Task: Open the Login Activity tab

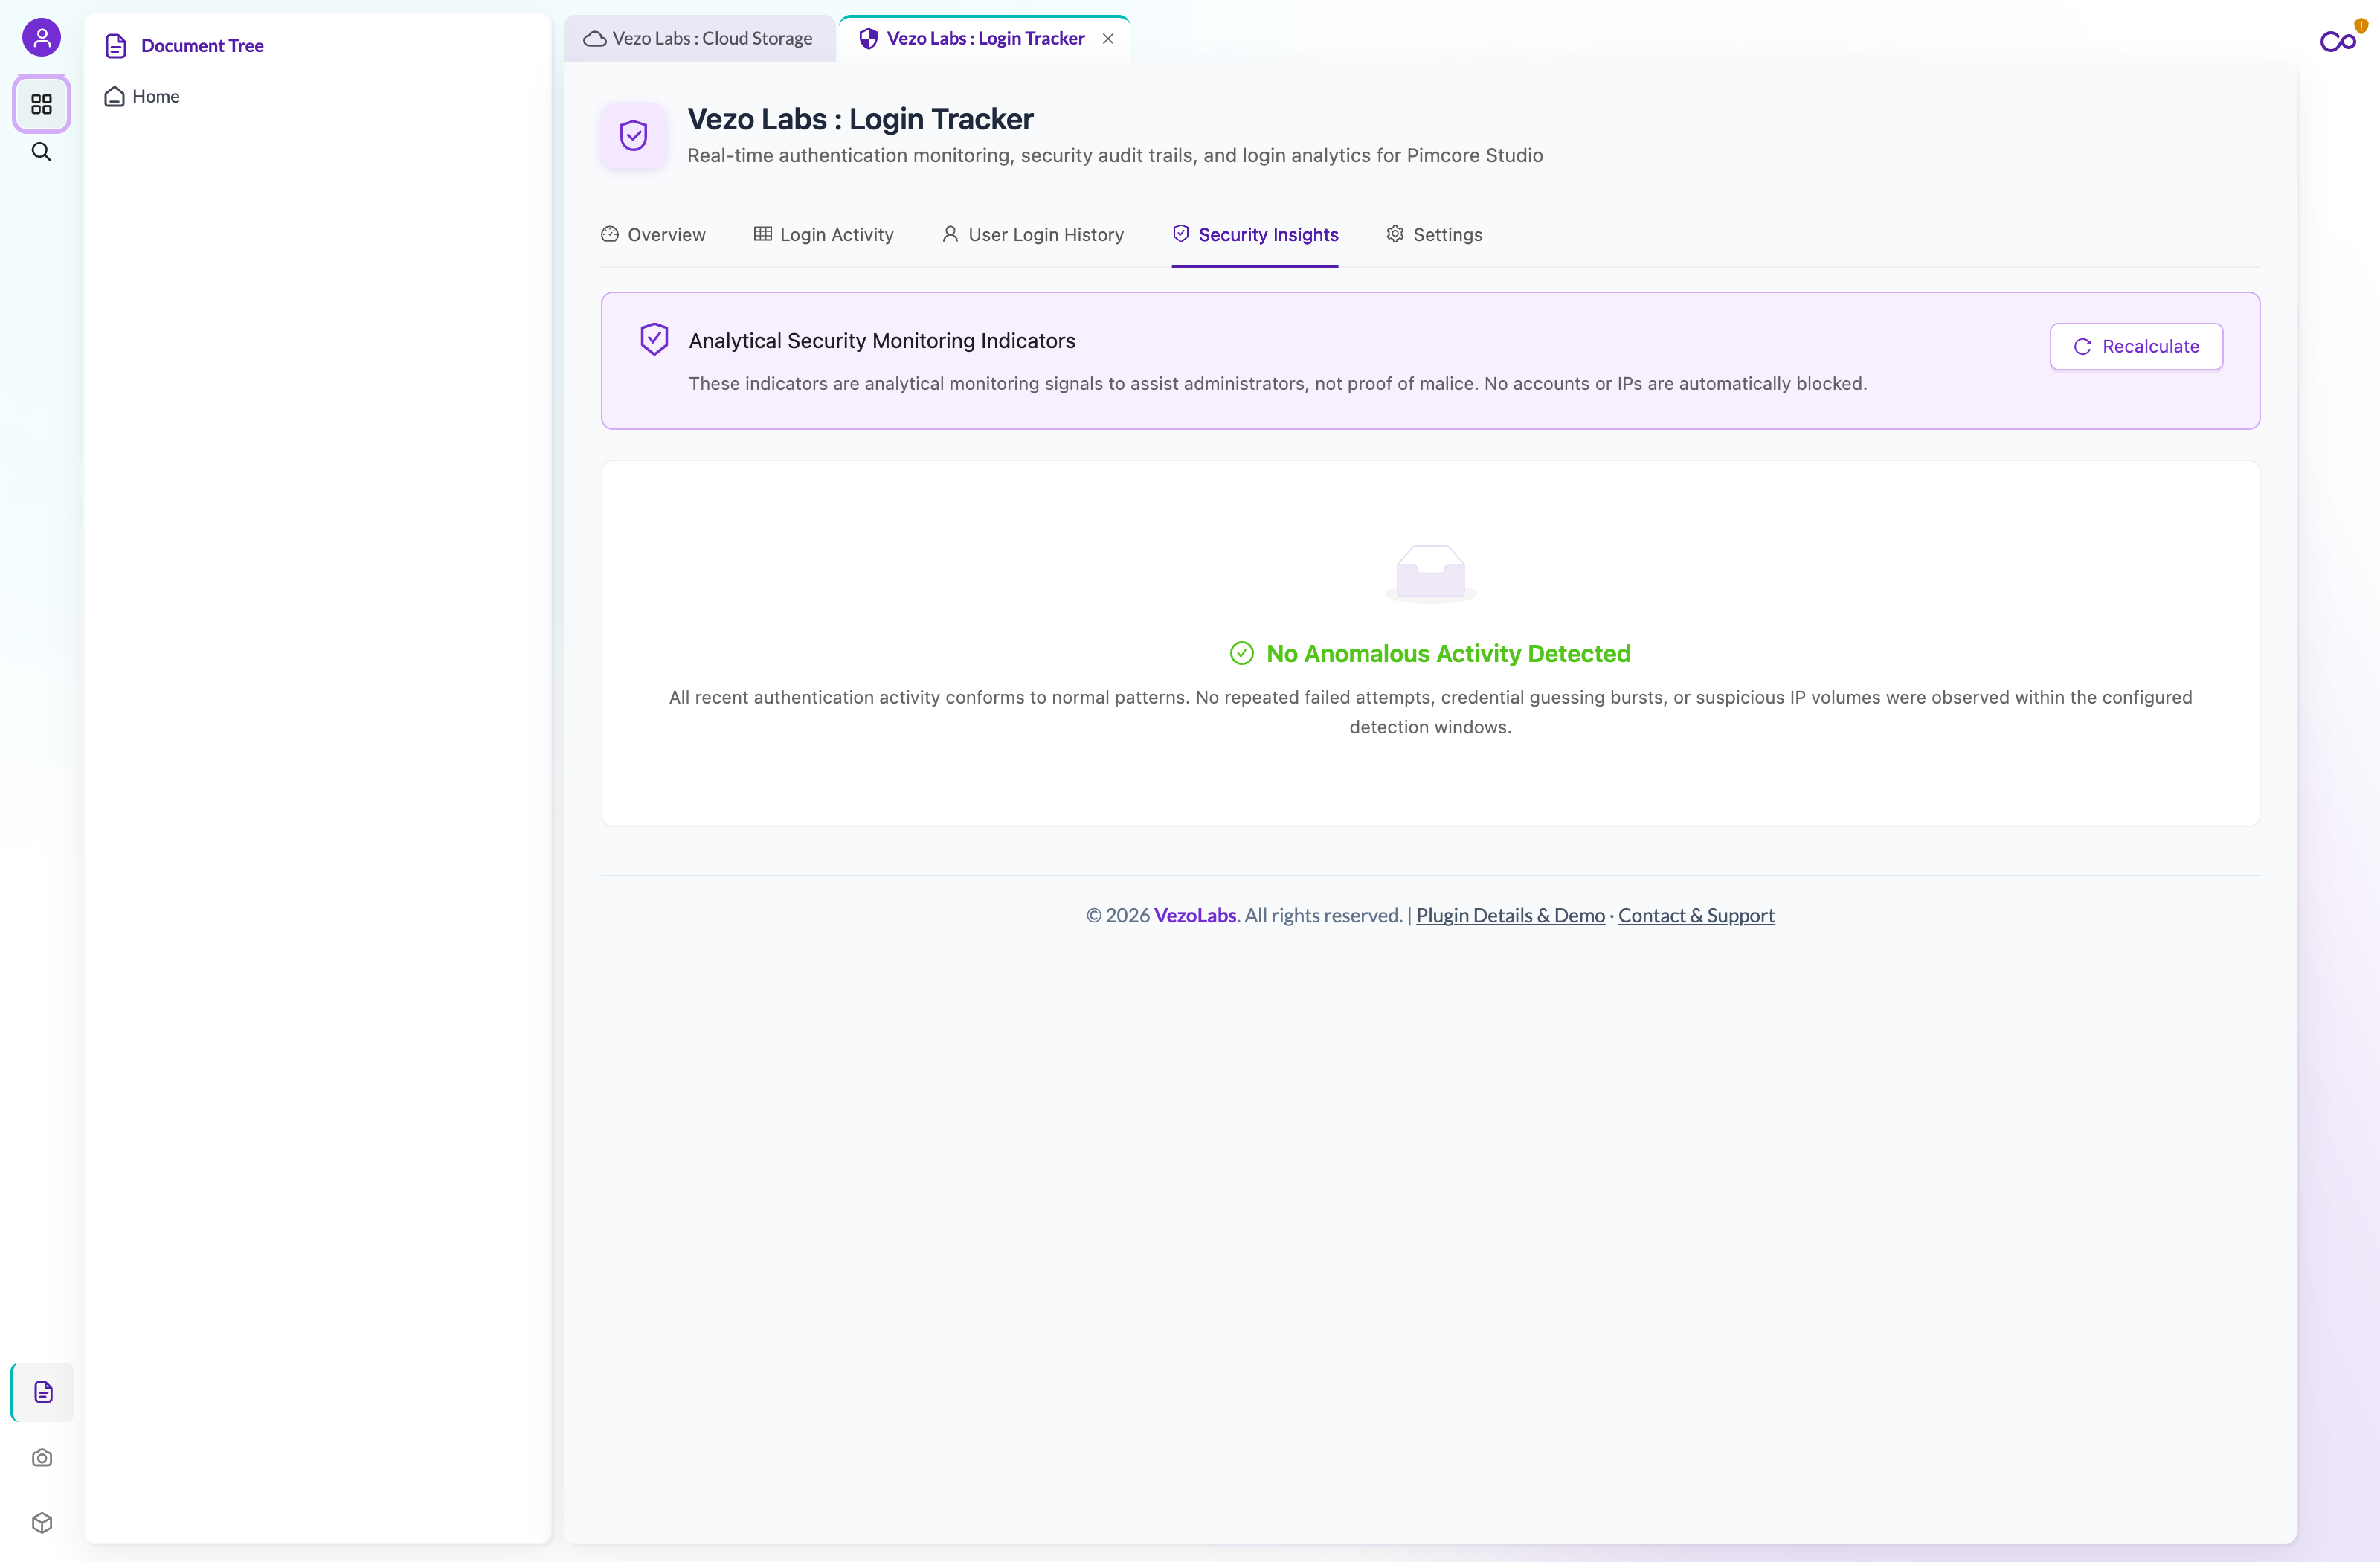Action: 823,234
